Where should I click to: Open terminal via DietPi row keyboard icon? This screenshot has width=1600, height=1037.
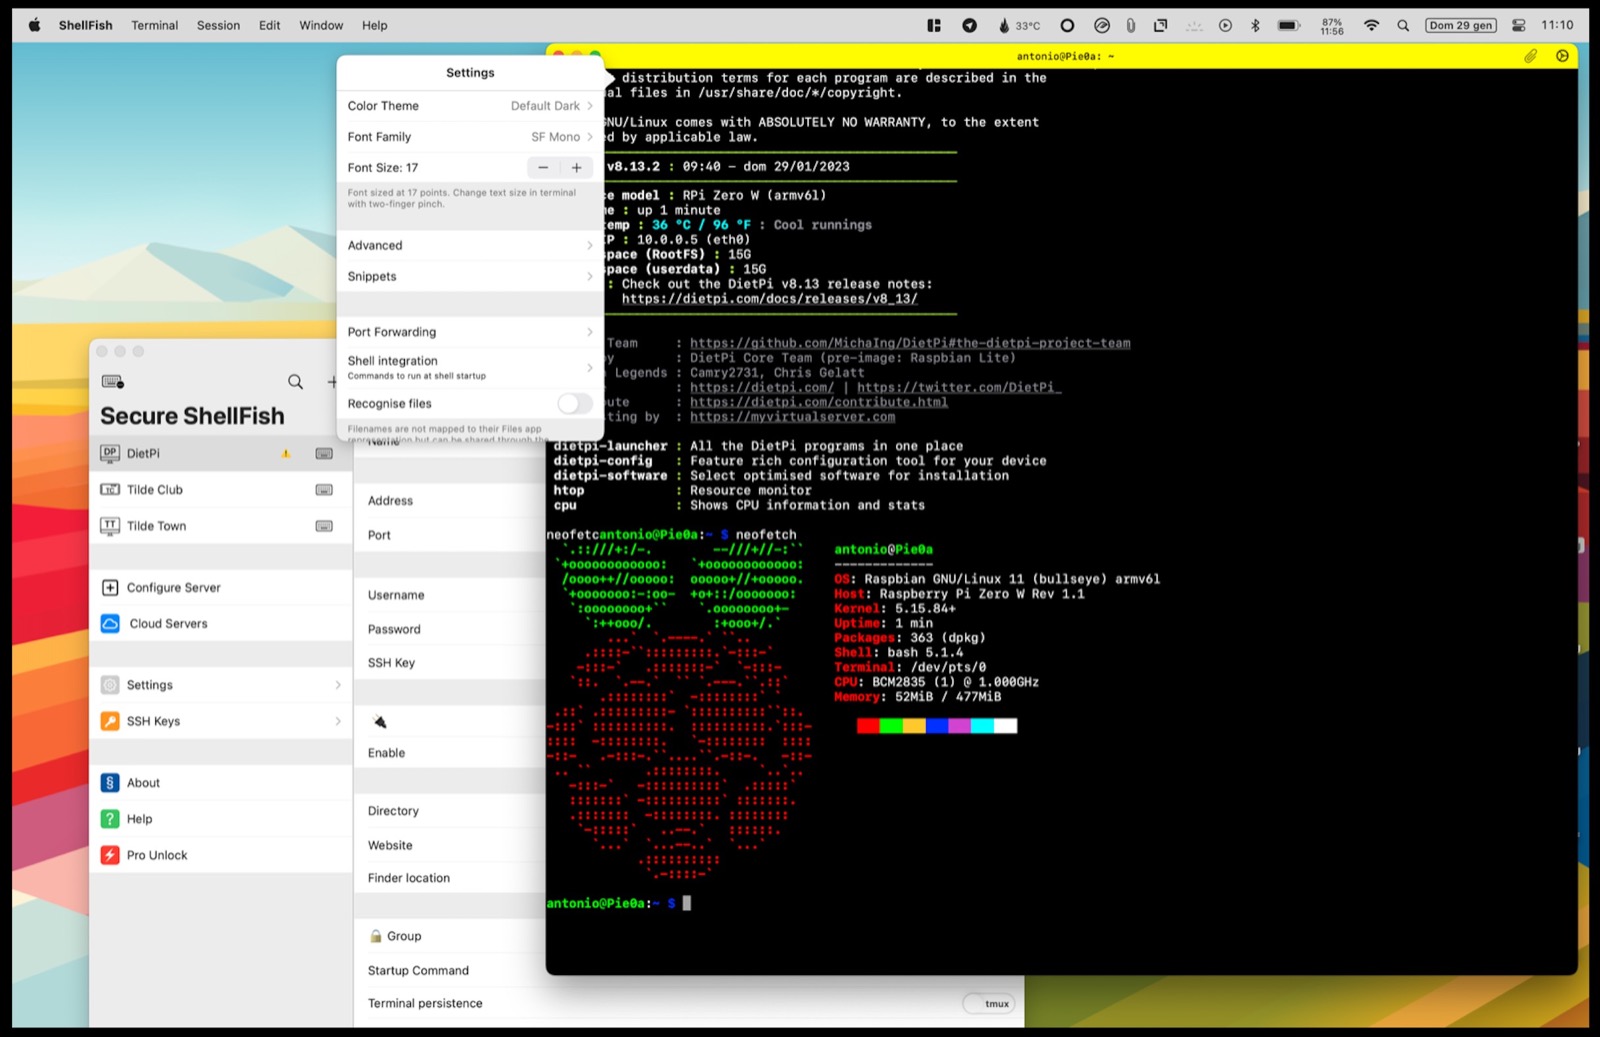click(x=324, y=454)
